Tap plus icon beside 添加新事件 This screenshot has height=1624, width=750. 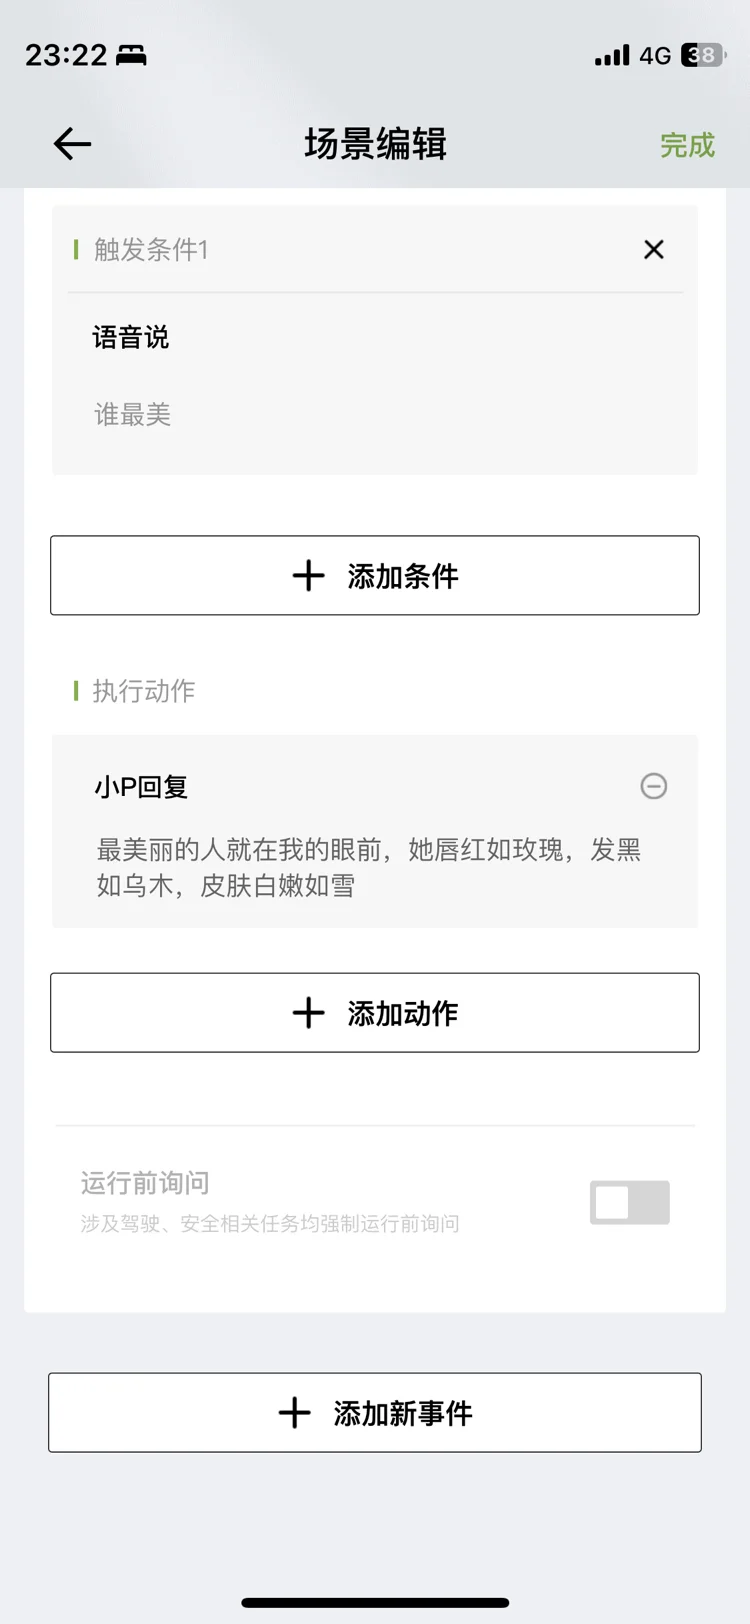[295, 1413]
